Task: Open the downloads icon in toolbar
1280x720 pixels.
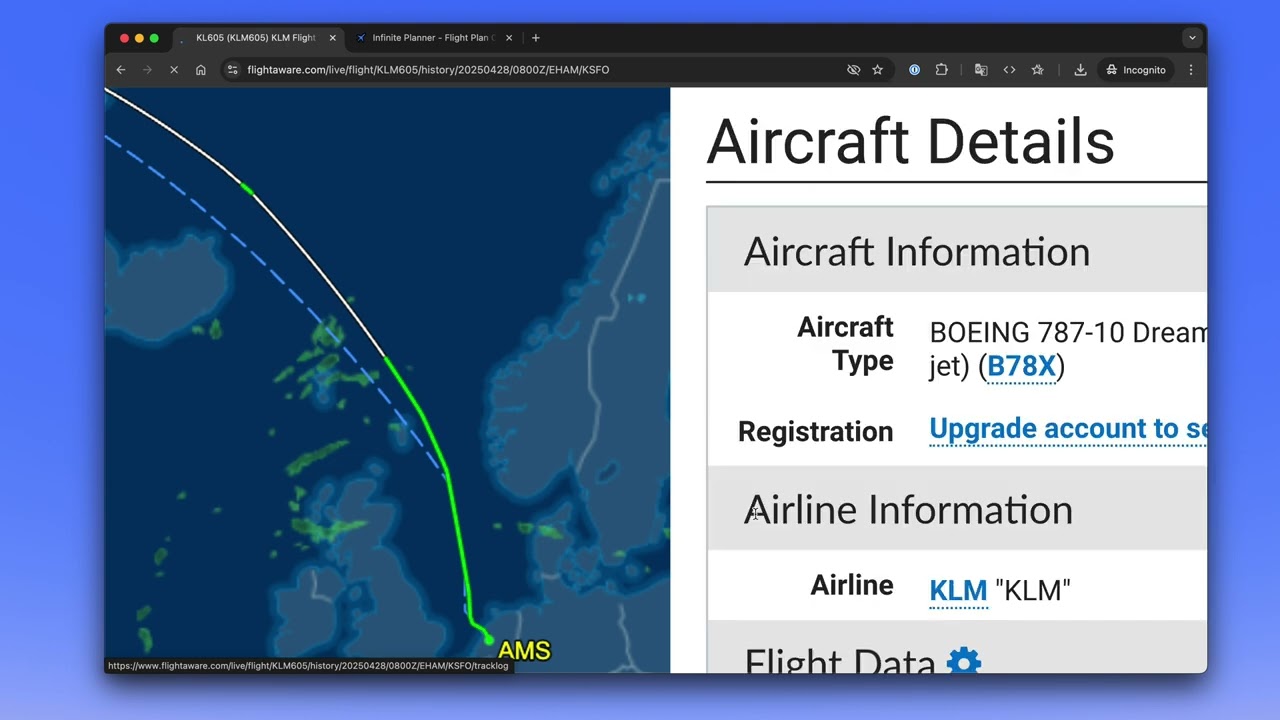Action: coord(1080,70)
